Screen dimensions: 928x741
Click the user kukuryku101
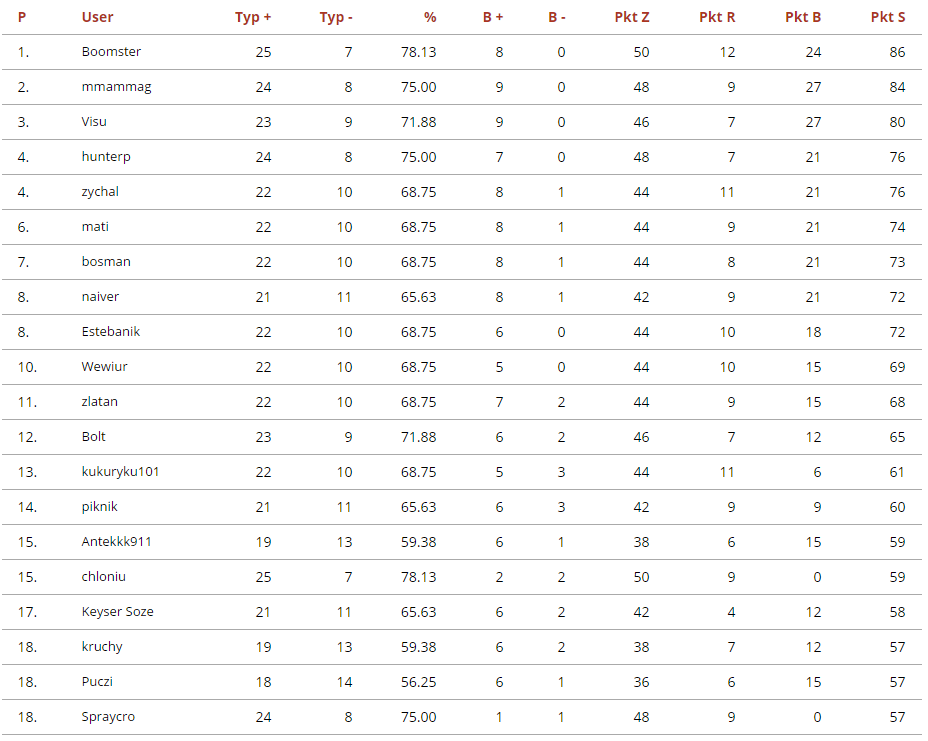(120, 472)
